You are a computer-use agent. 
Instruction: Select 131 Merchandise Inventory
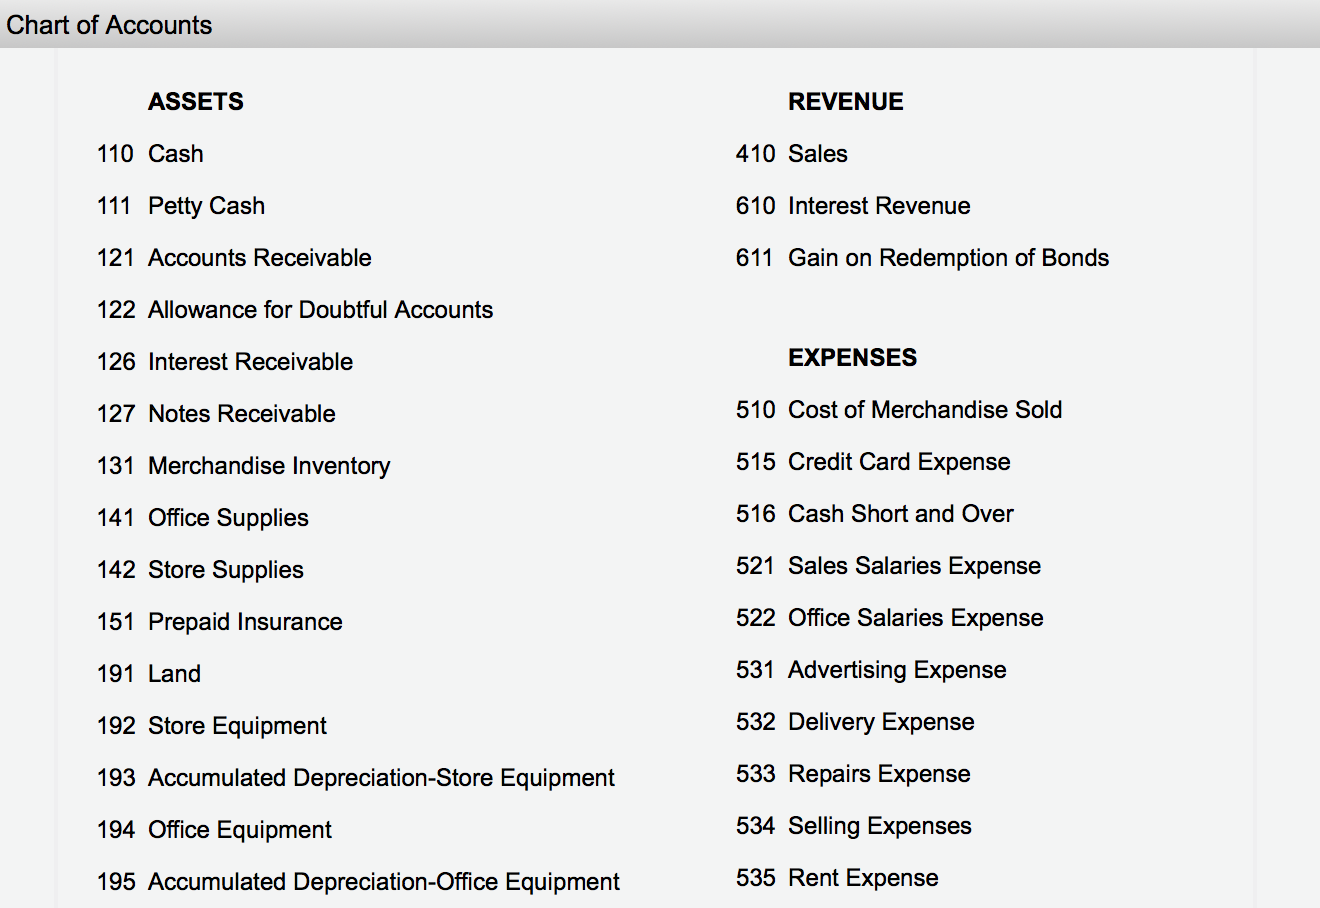[x=244, y=466]
